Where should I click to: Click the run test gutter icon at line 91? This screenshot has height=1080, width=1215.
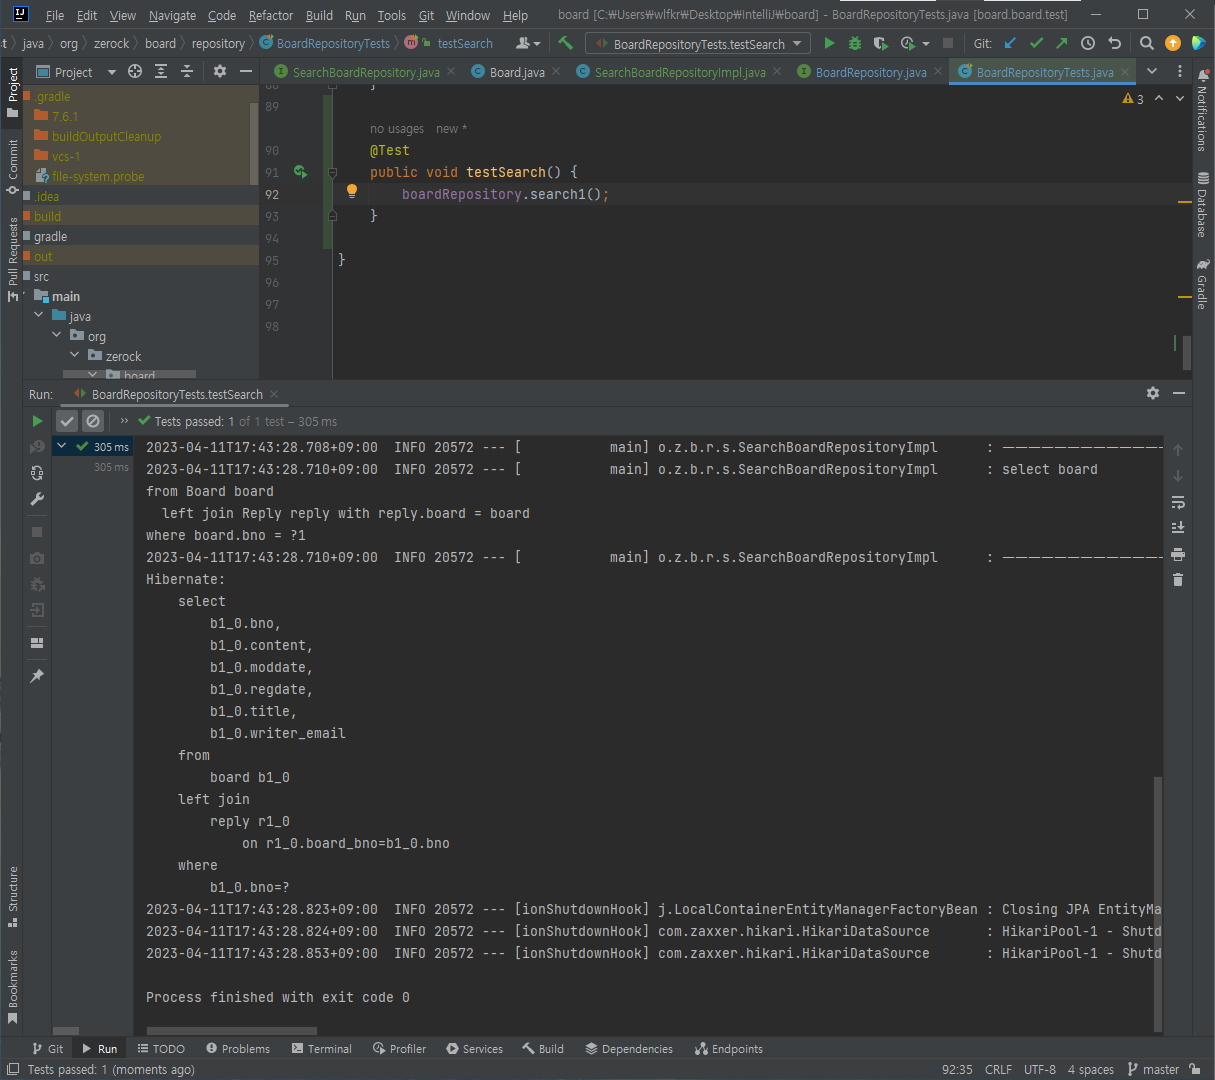tap(300, 172)
